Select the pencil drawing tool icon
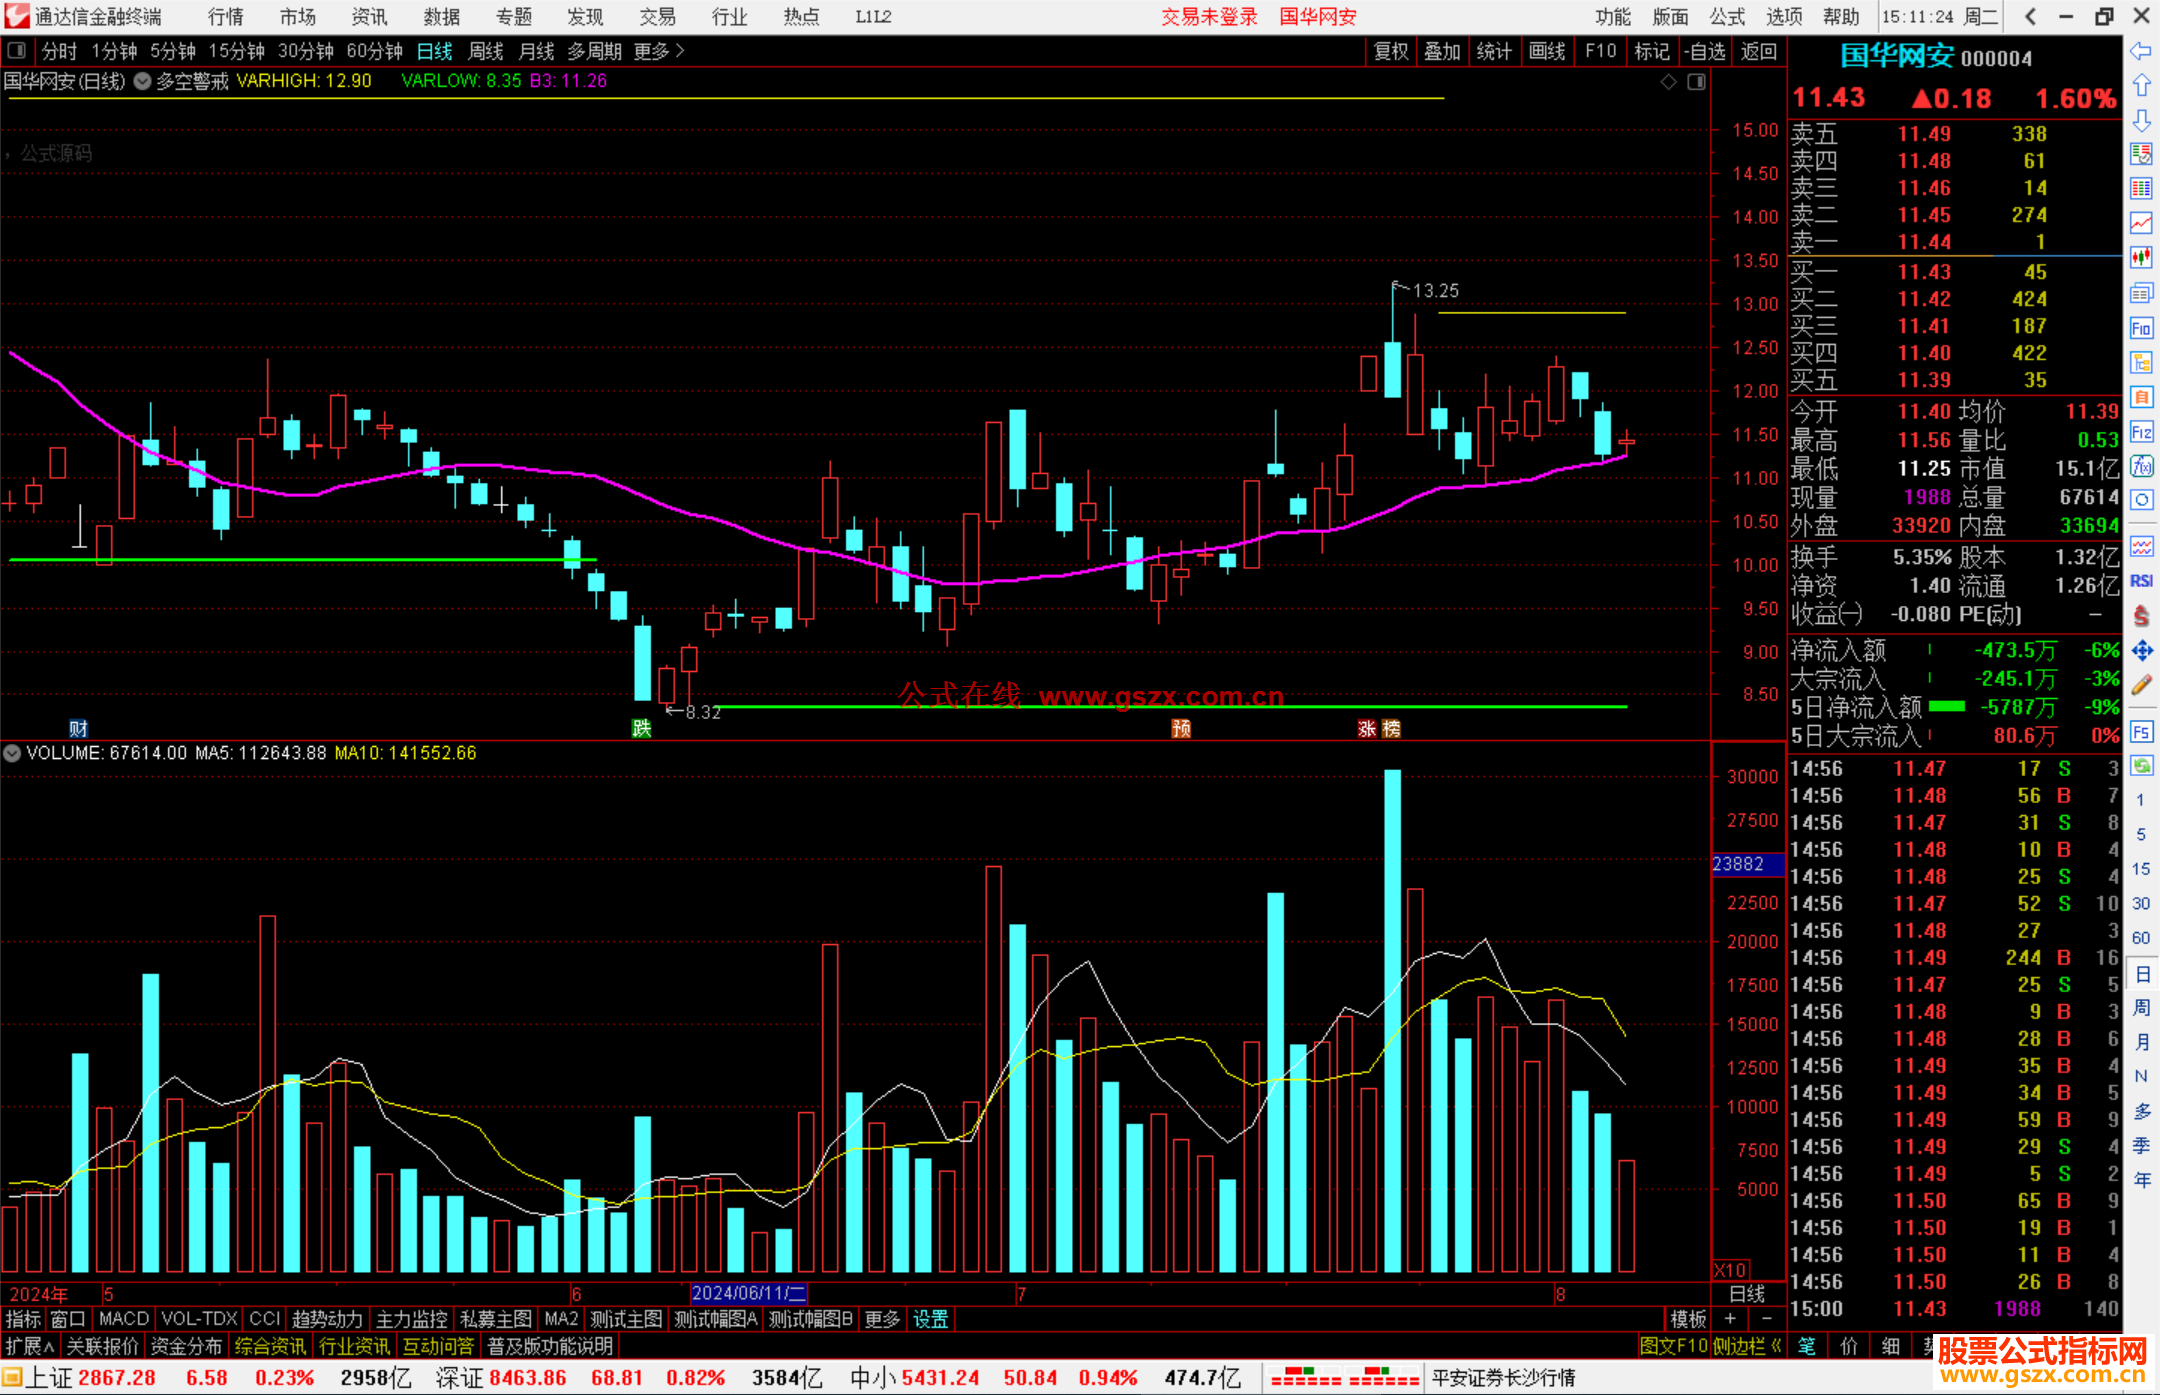Image resolution: width=2160 pixels, height=1395 pixels. pyautogui.click(x=2141, y=685)
